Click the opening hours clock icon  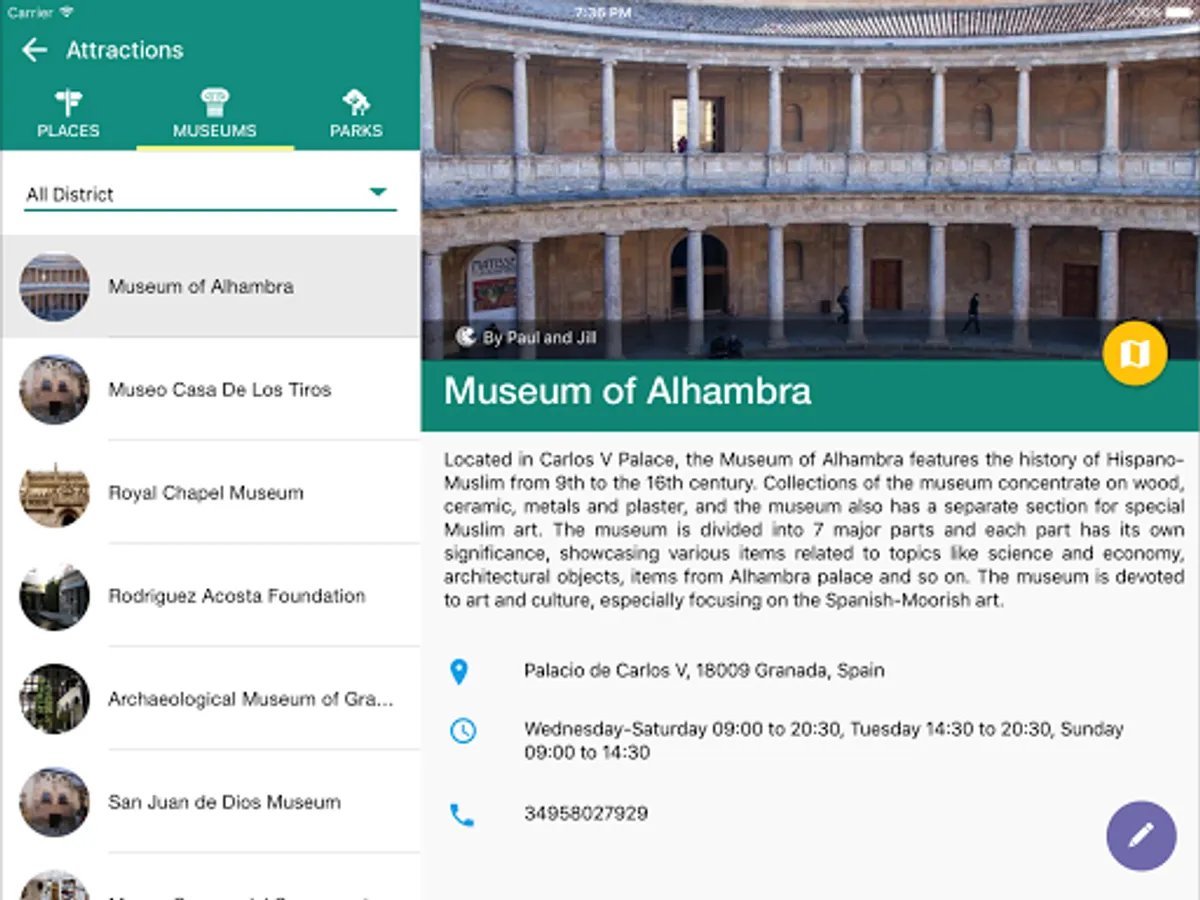pos(462,731)
